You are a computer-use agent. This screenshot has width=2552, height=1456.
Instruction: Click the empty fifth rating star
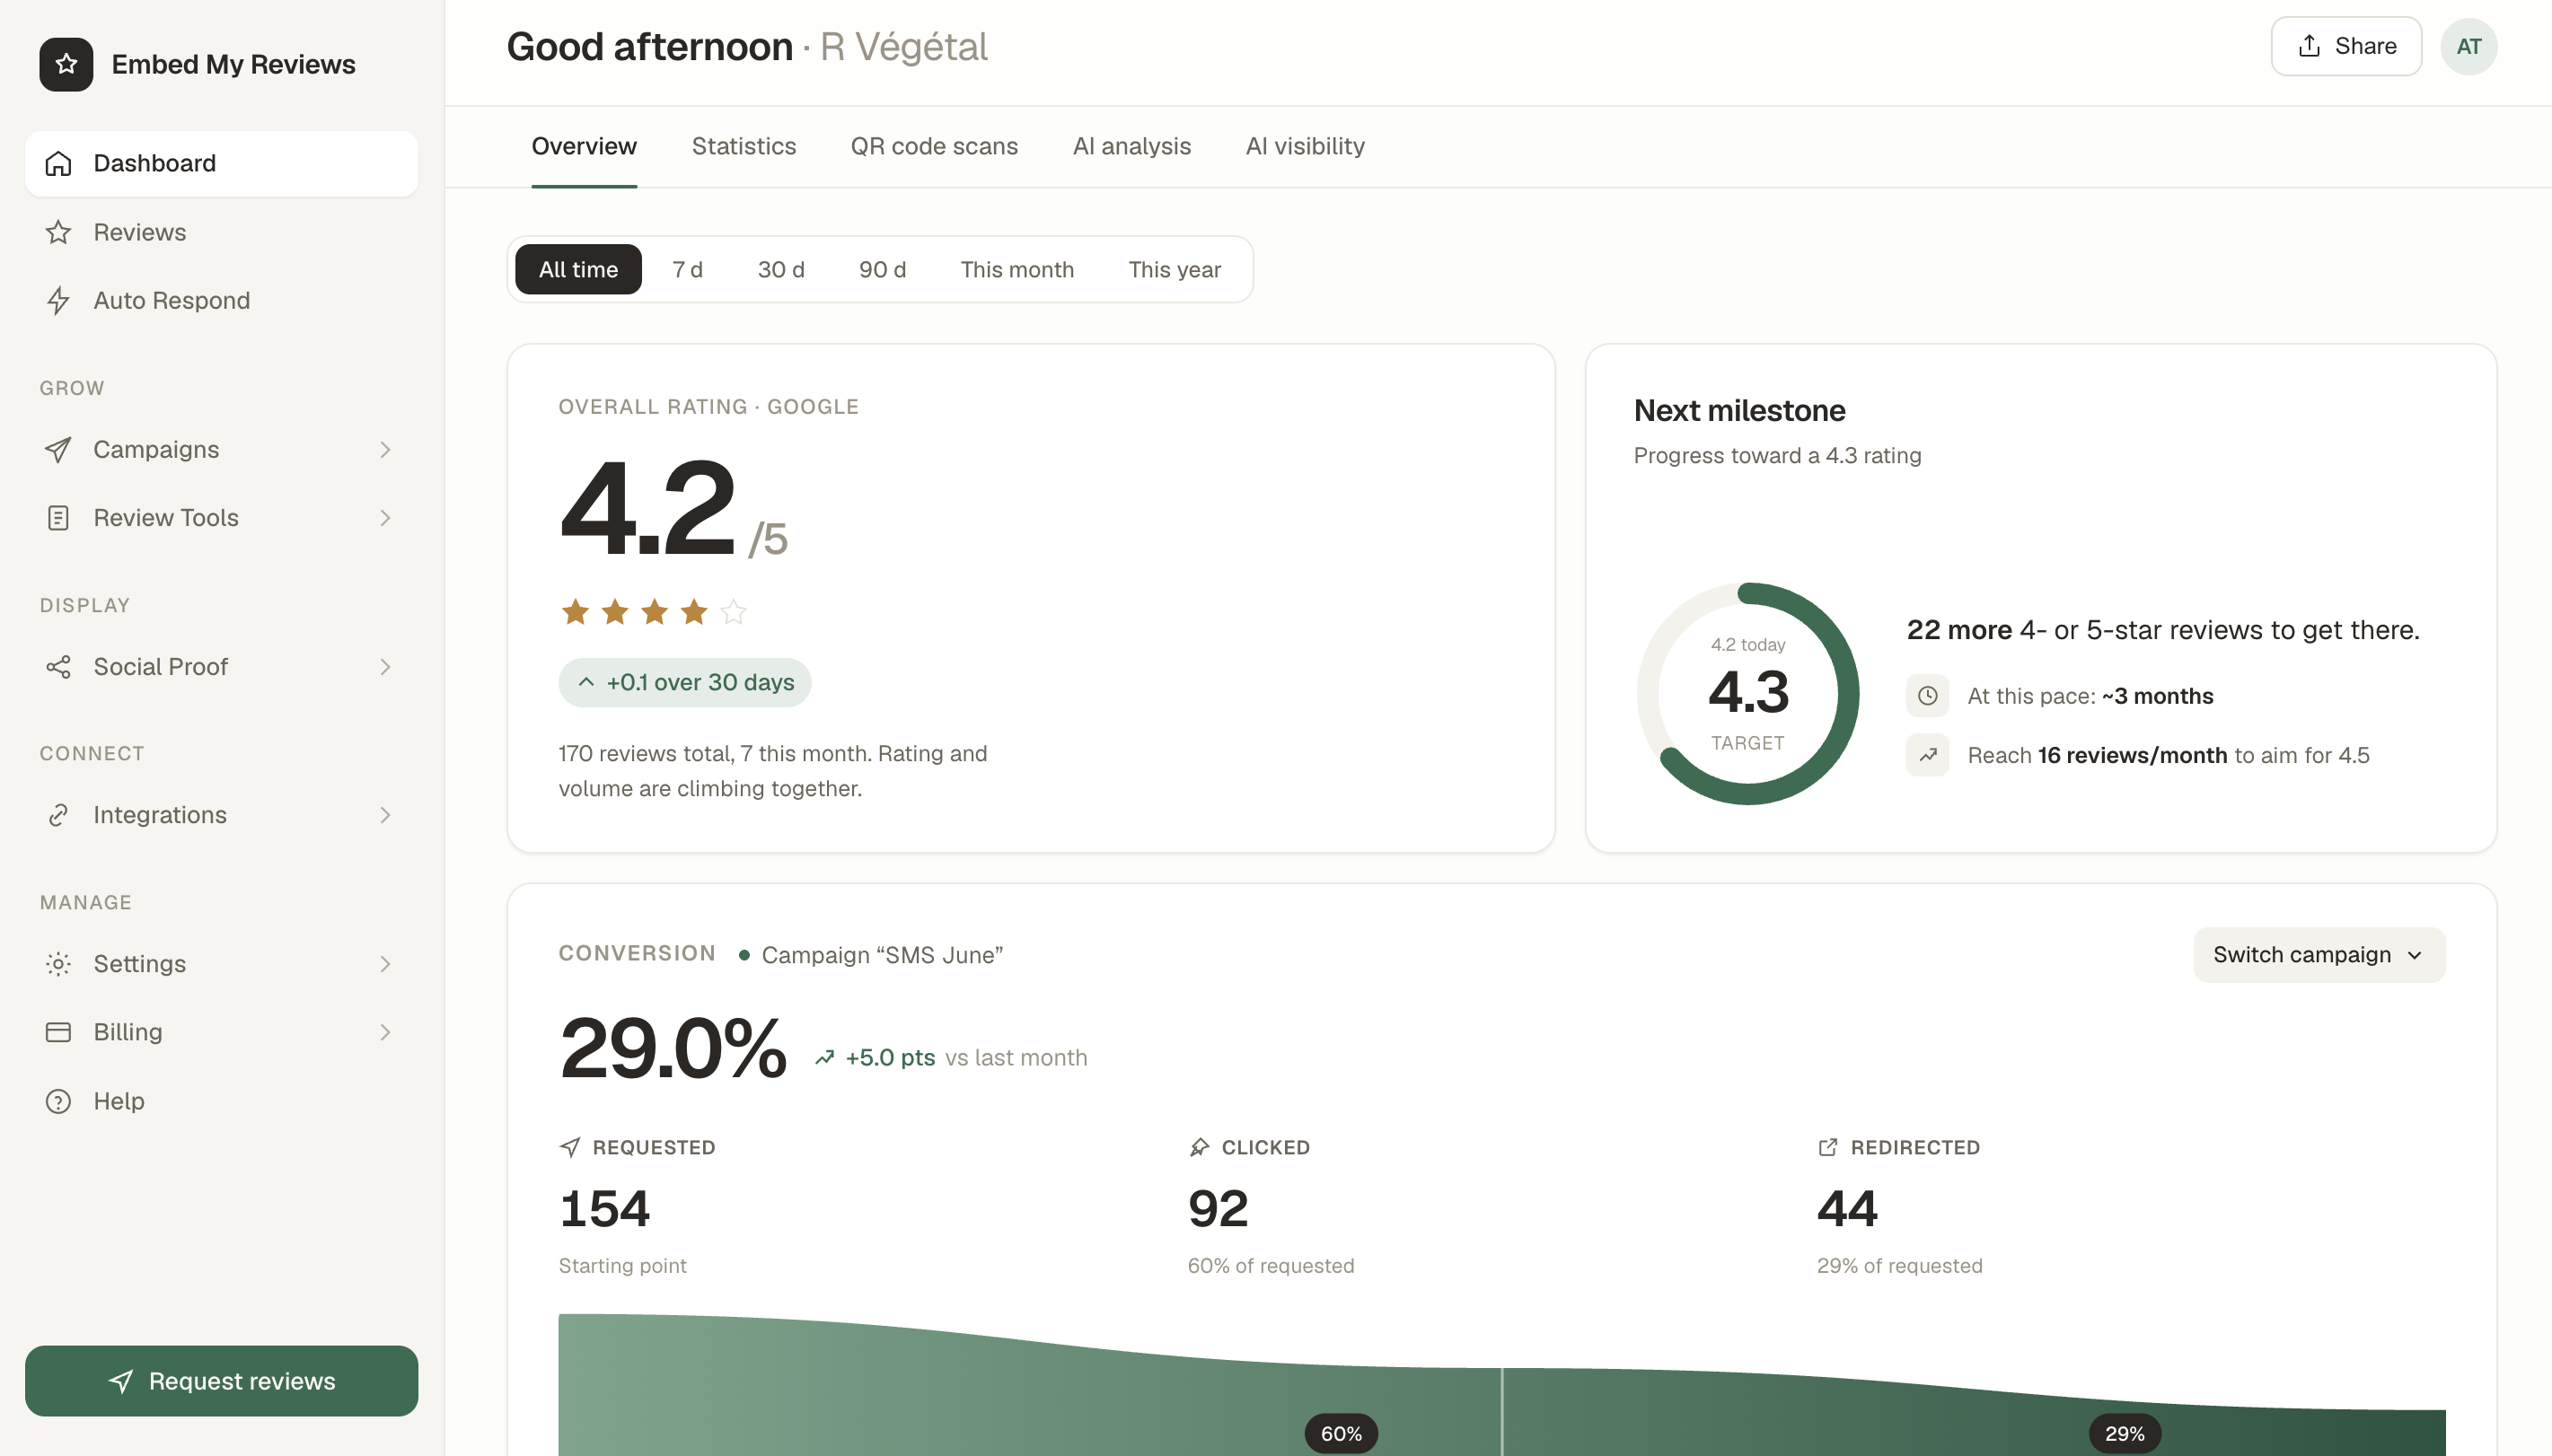(x=733, y=611)
